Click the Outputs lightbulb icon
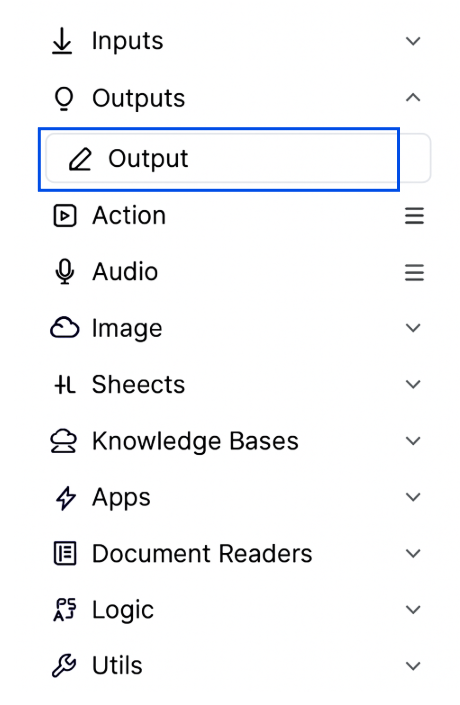 tap(64, 98)
